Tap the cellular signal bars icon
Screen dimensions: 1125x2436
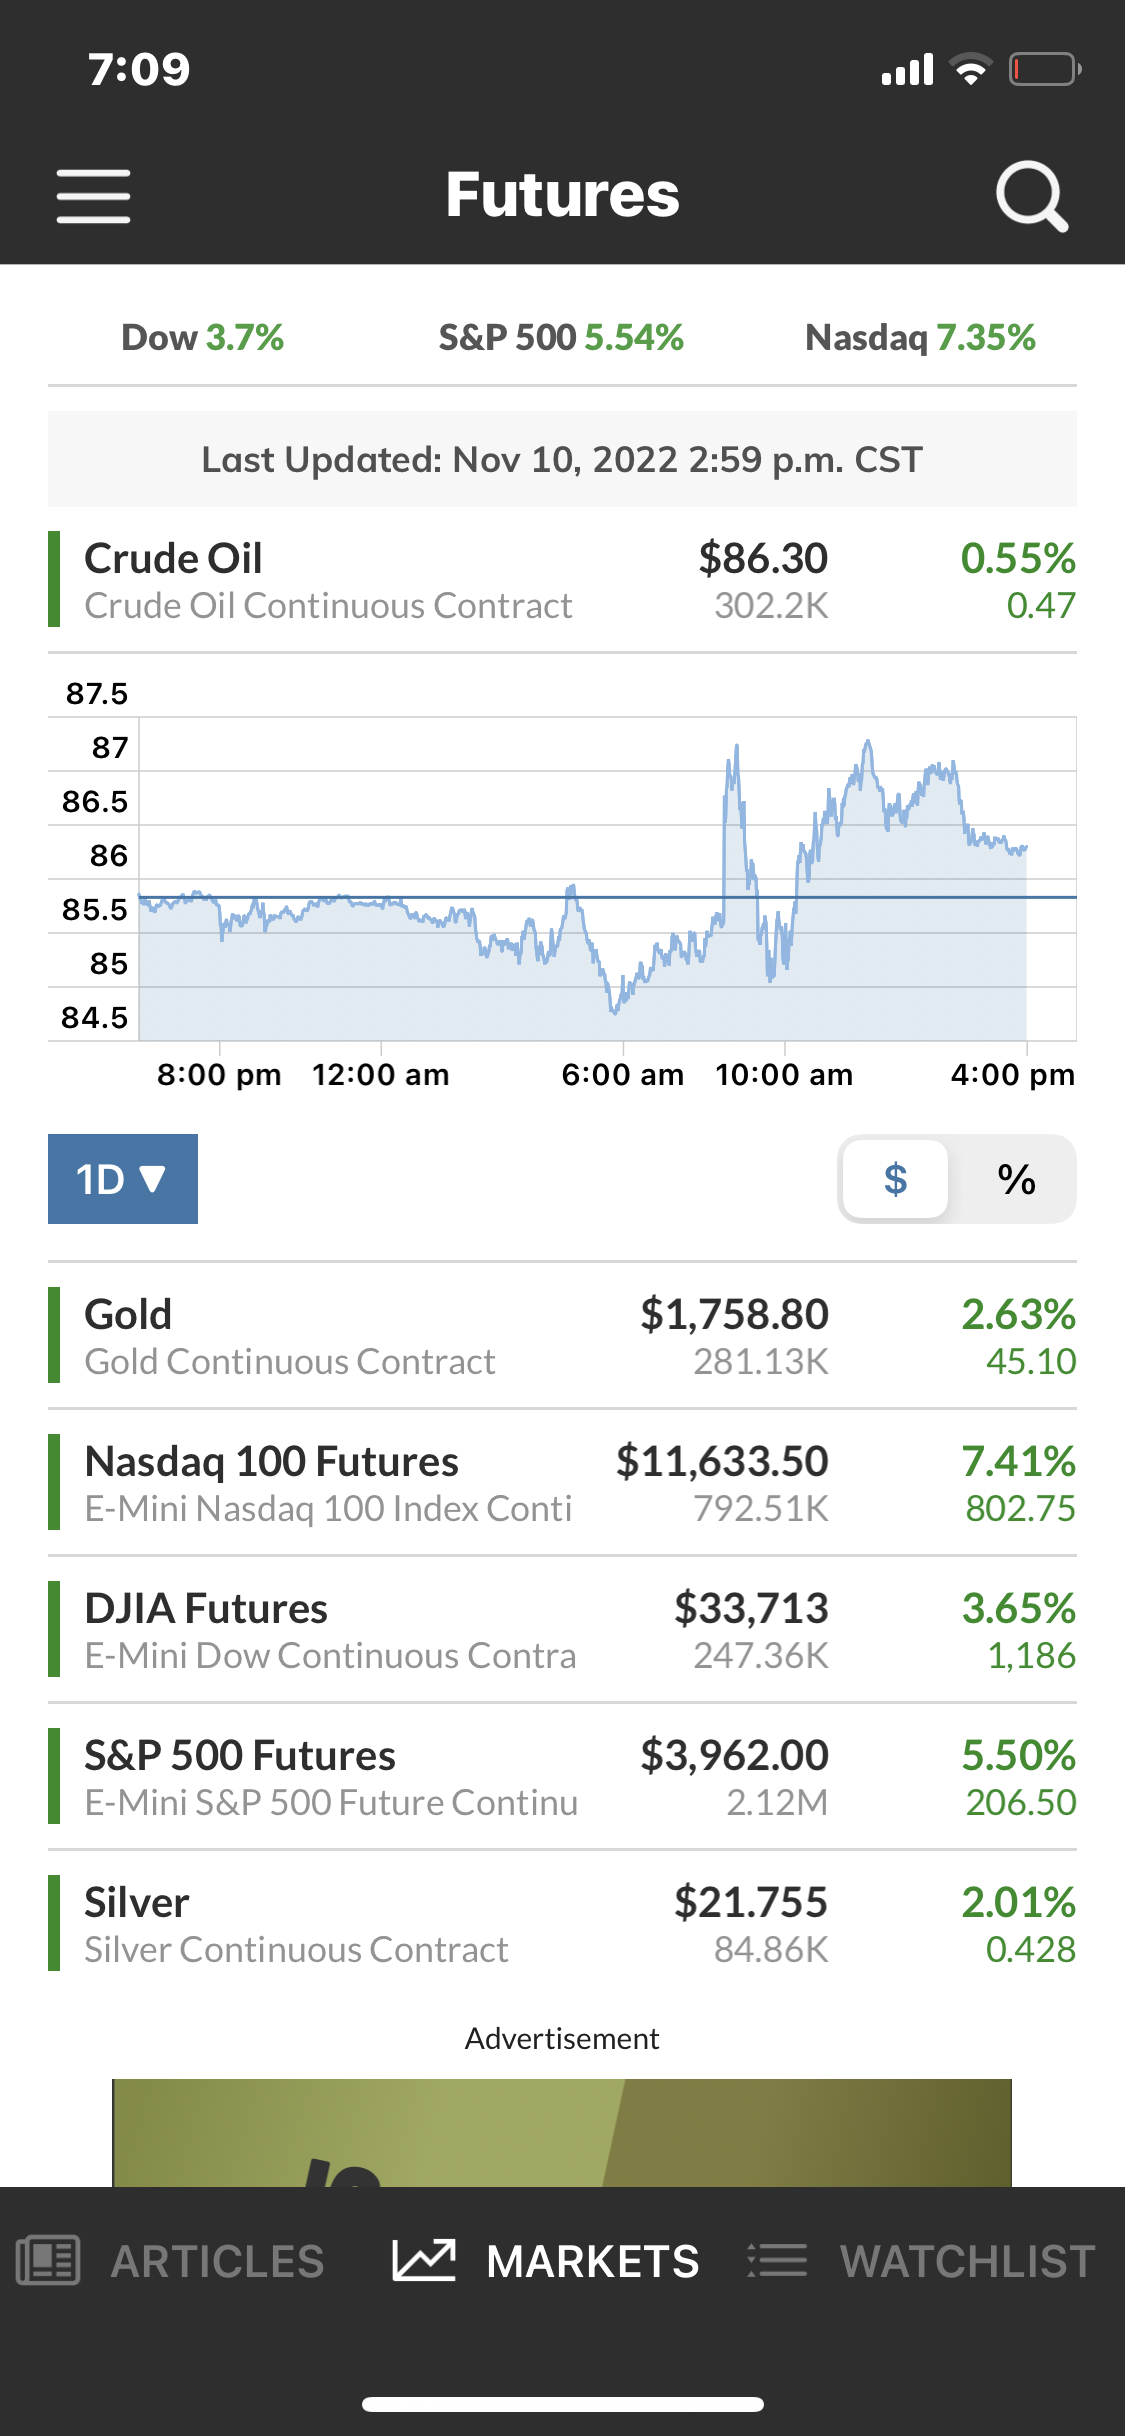pos(907,70)
